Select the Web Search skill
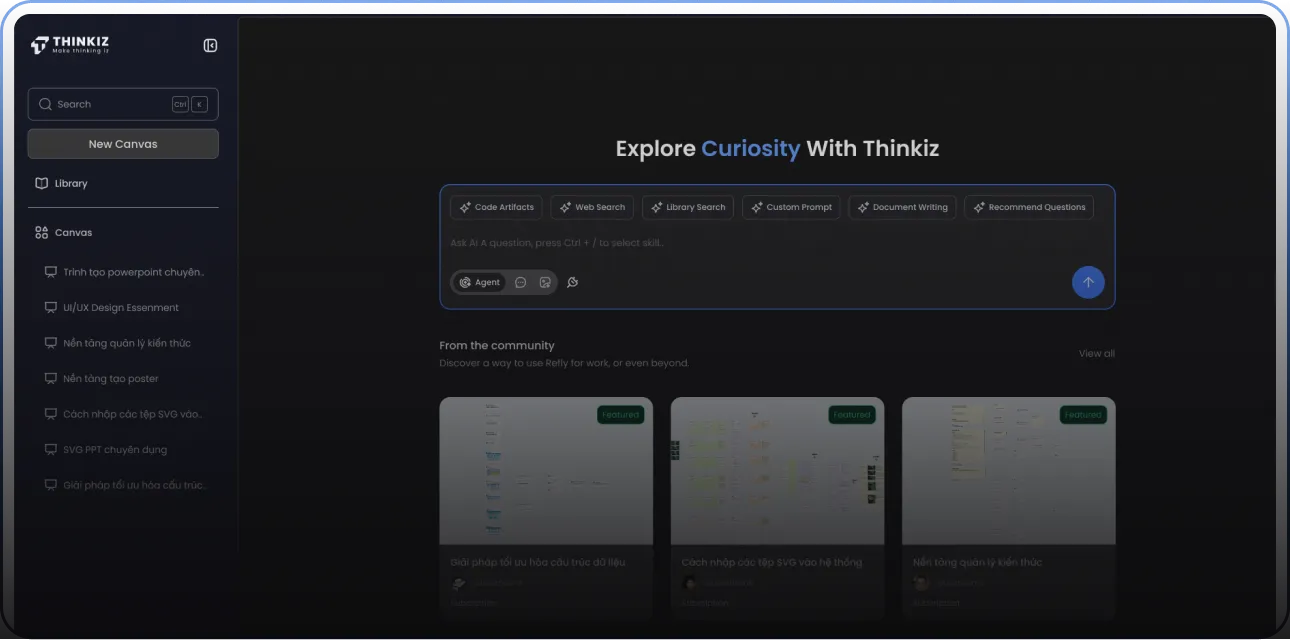Viewport: 1290px width, 640px height. pyautogui.click(x=592, y=207)
